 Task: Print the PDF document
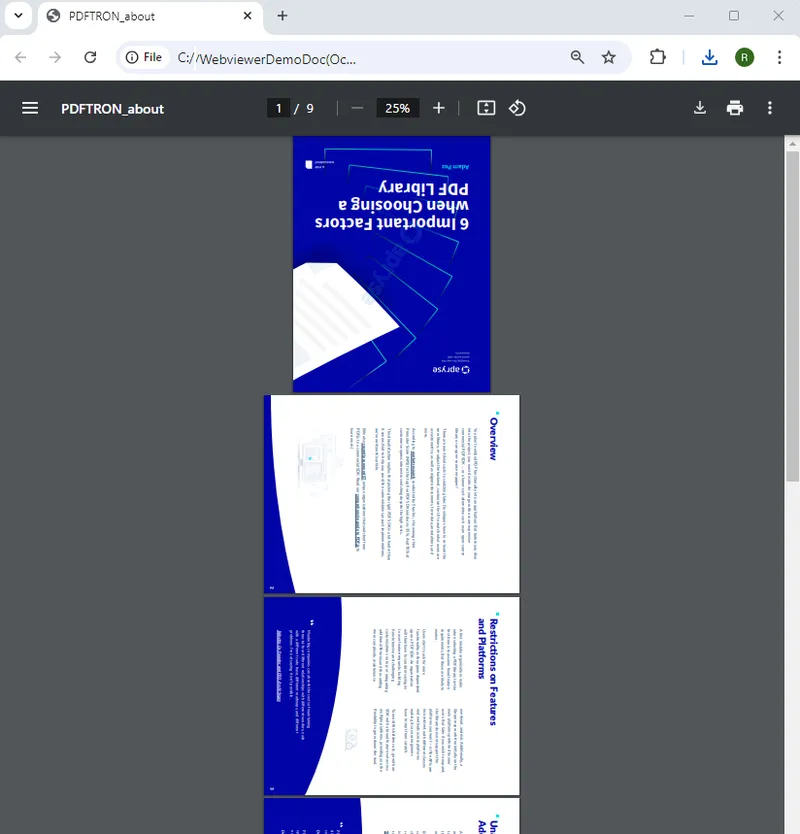click(x=735, y=109)
